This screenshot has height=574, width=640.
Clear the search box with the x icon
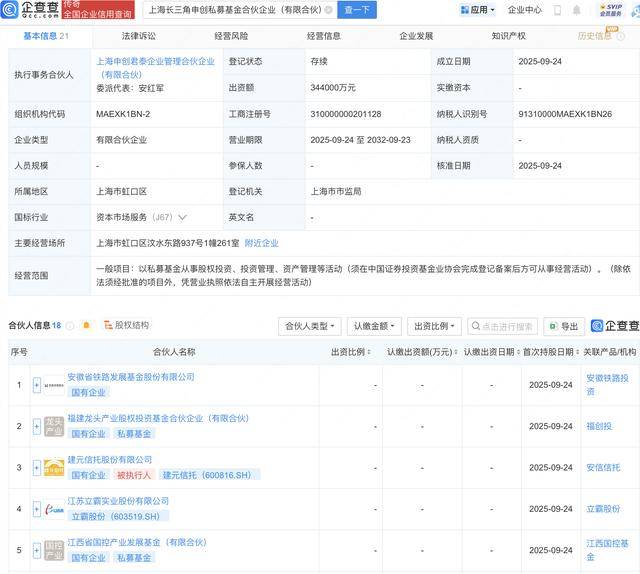click(328, 9)
